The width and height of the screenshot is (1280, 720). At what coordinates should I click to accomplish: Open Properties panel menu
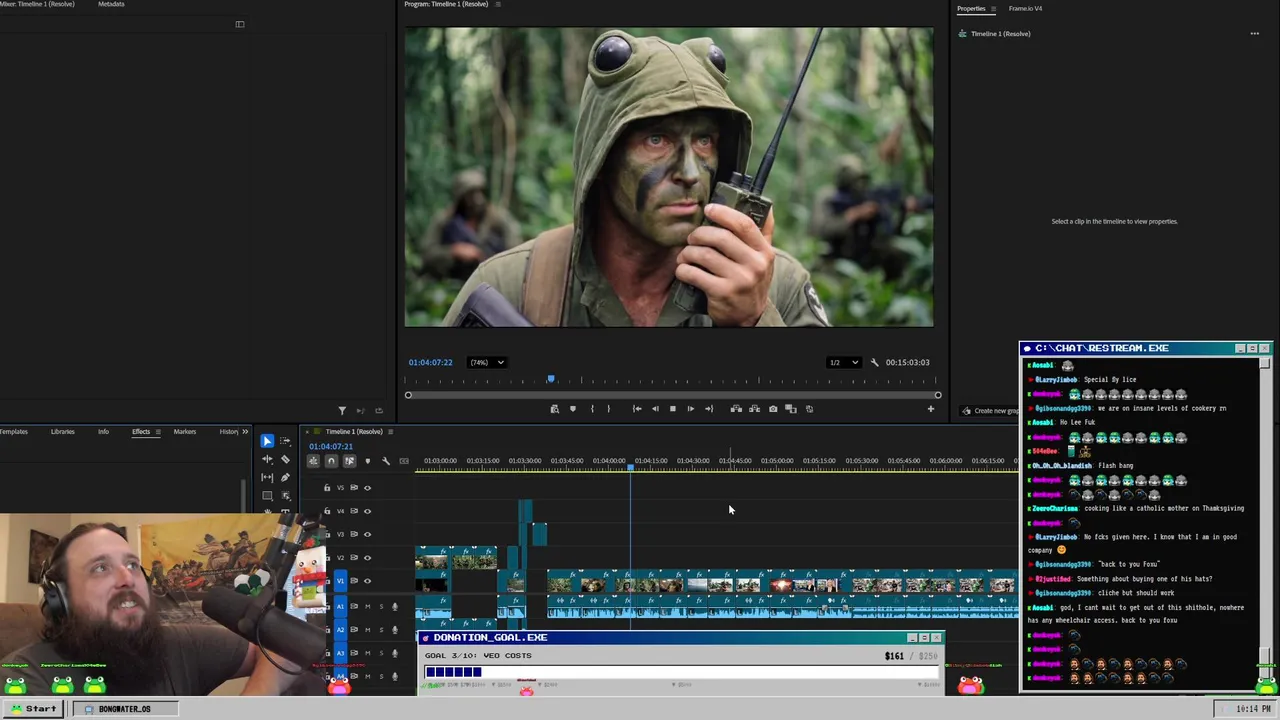click(993, 9)
